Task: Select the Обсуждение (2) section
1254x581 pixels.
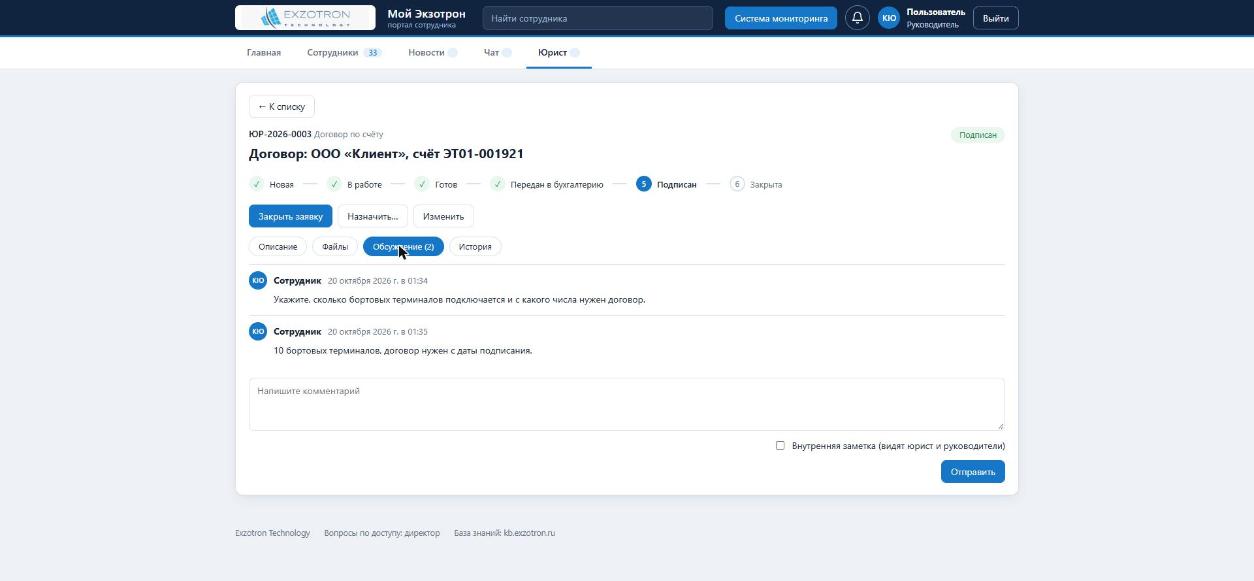Action: [x=403, y=246]
